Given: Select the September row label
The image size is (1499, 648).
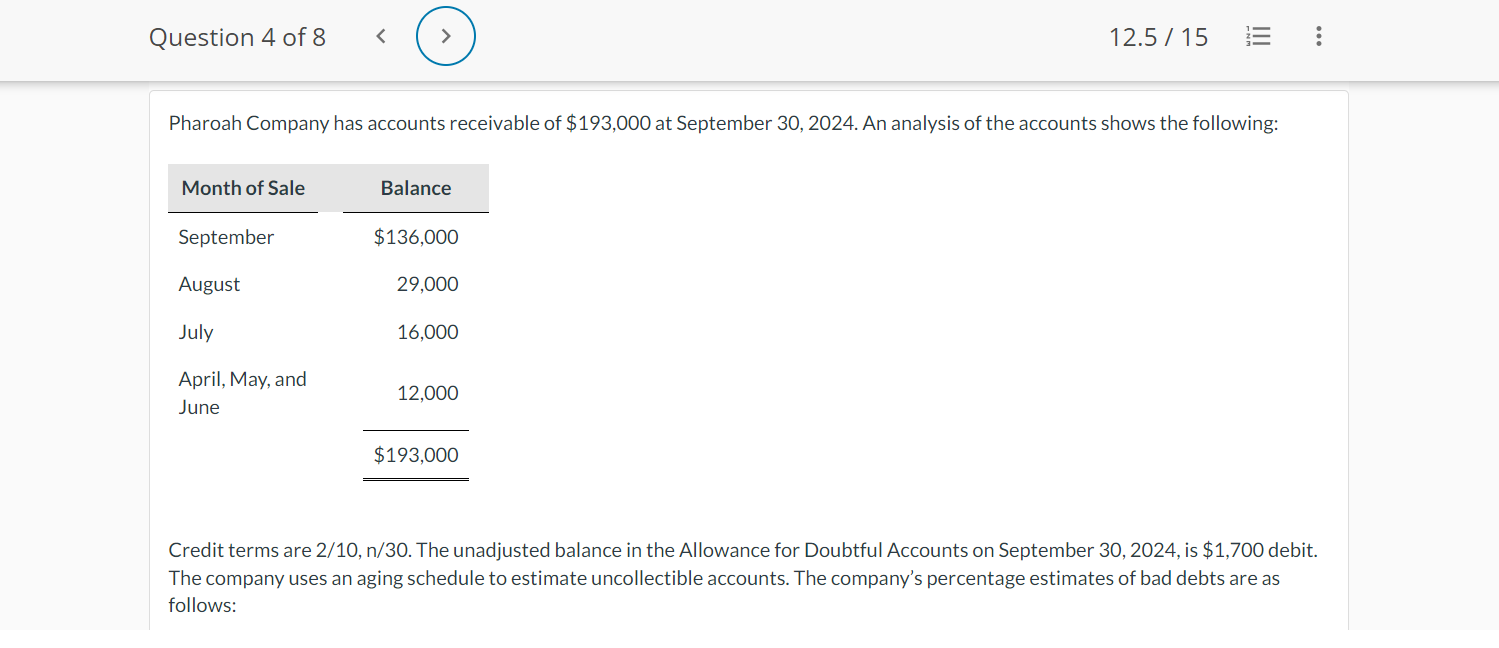Looking at the screenshot, I should (226, 237).
